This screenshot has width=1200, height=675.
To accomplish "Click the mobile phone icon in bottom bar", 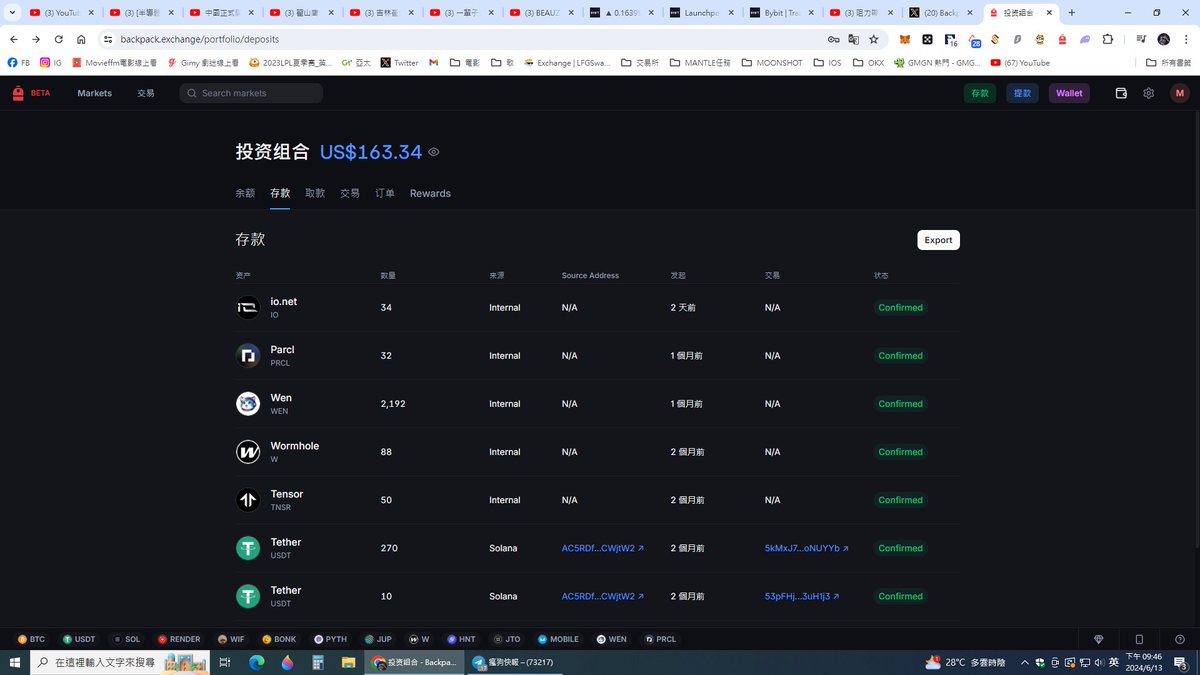I will point(1139,639).
